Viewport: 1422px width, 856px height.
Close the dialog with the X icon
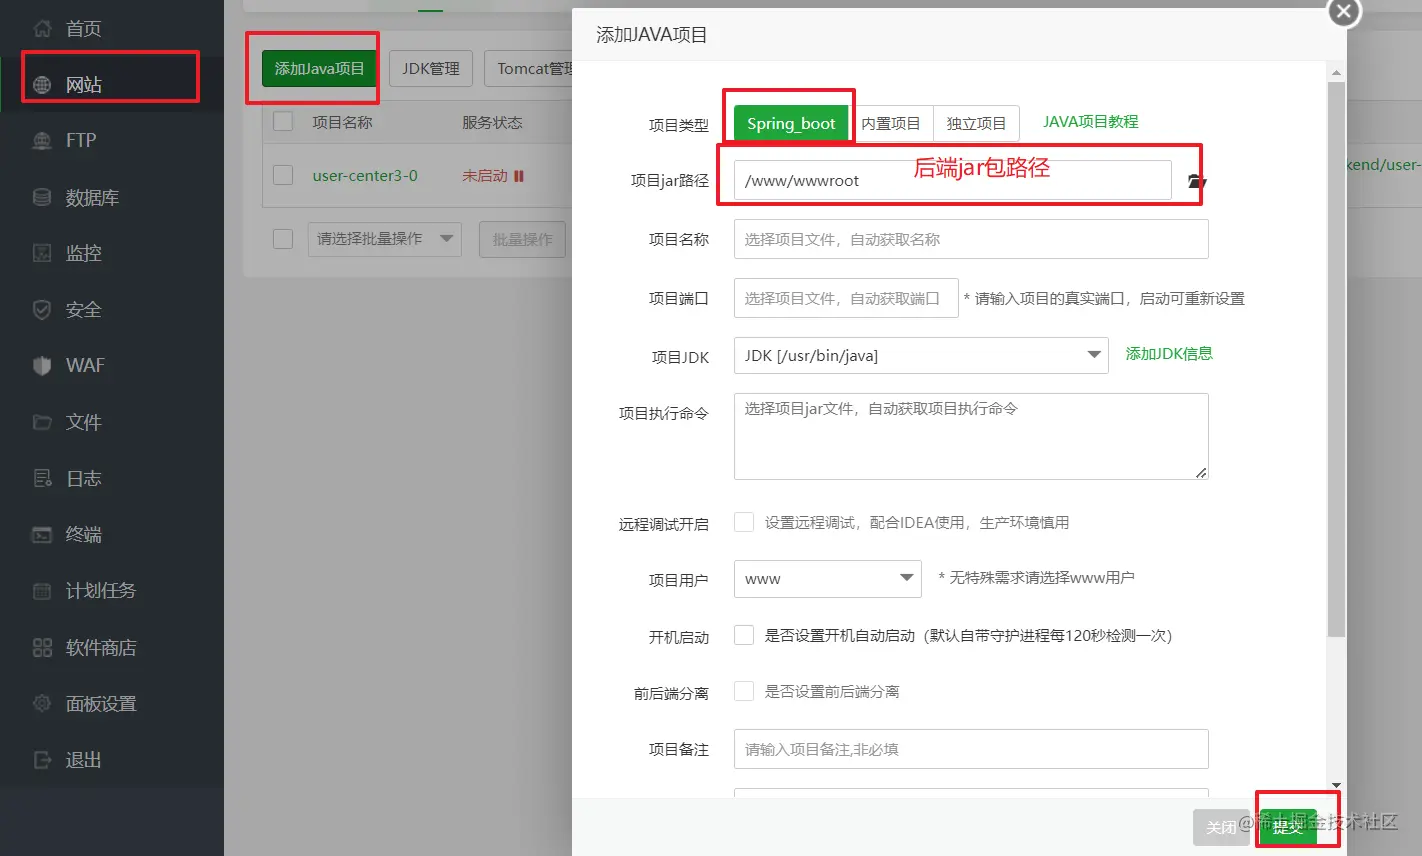pyautogui.click(x=1344, y=12)
